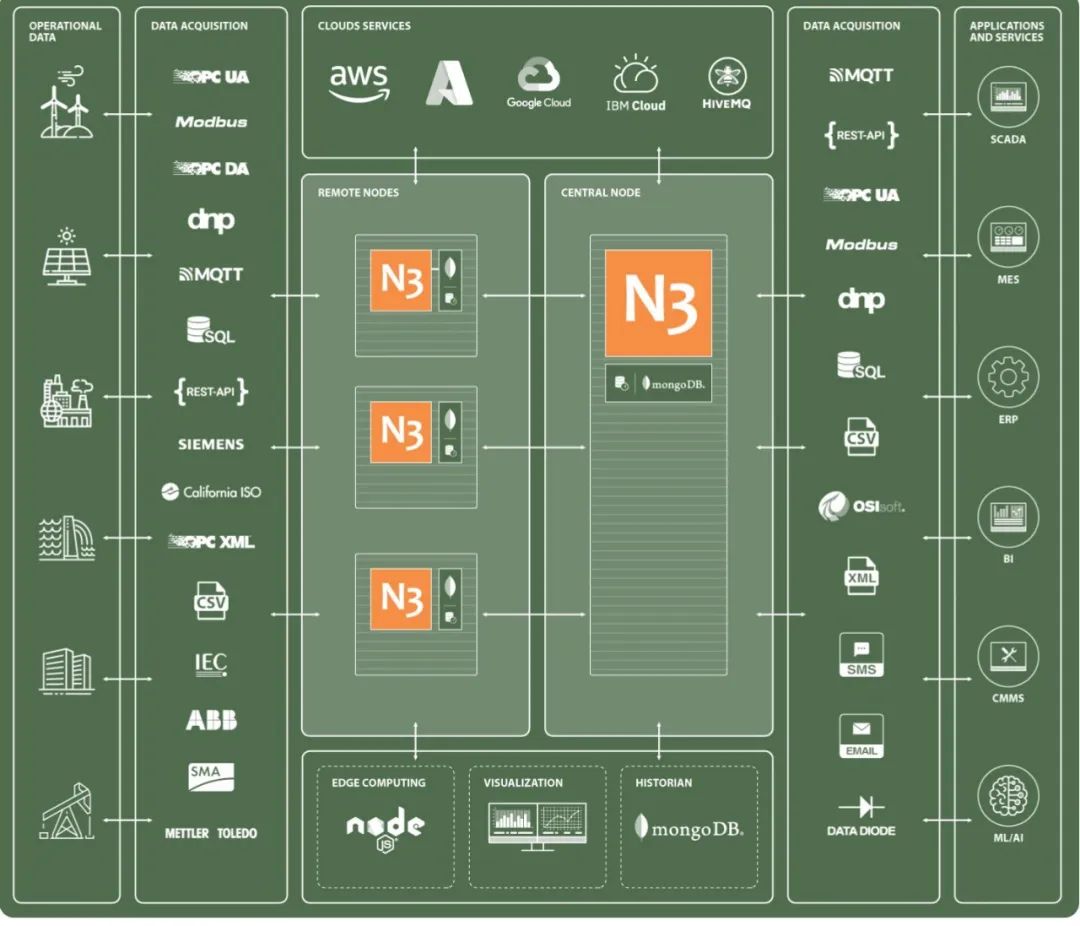Click the VISUALIZATION heading
The height and width of the screenshot is (926, 1080).
point(523,783)
